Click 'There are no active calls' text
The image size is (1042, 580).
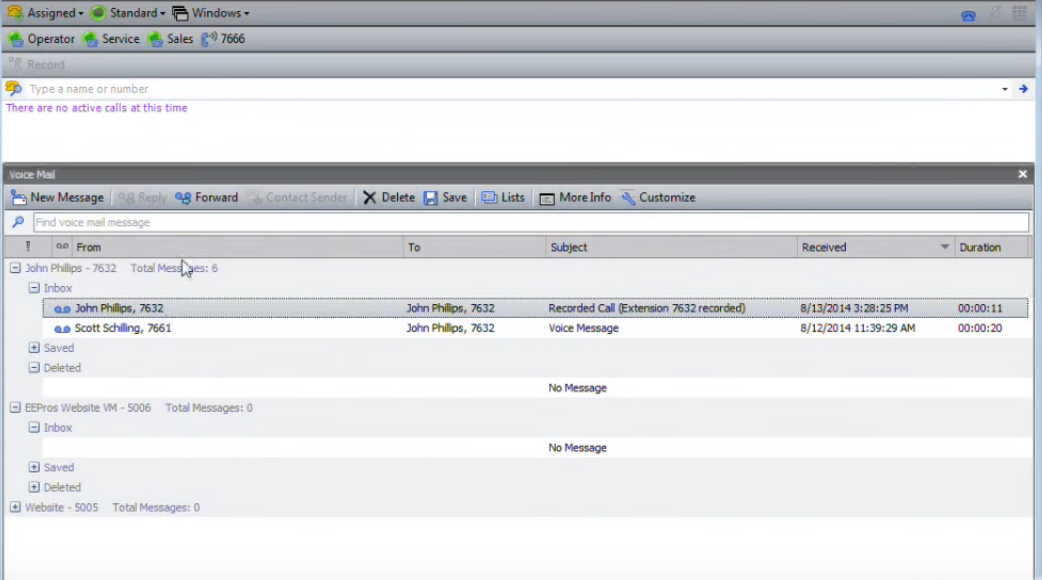coord(96,108)
